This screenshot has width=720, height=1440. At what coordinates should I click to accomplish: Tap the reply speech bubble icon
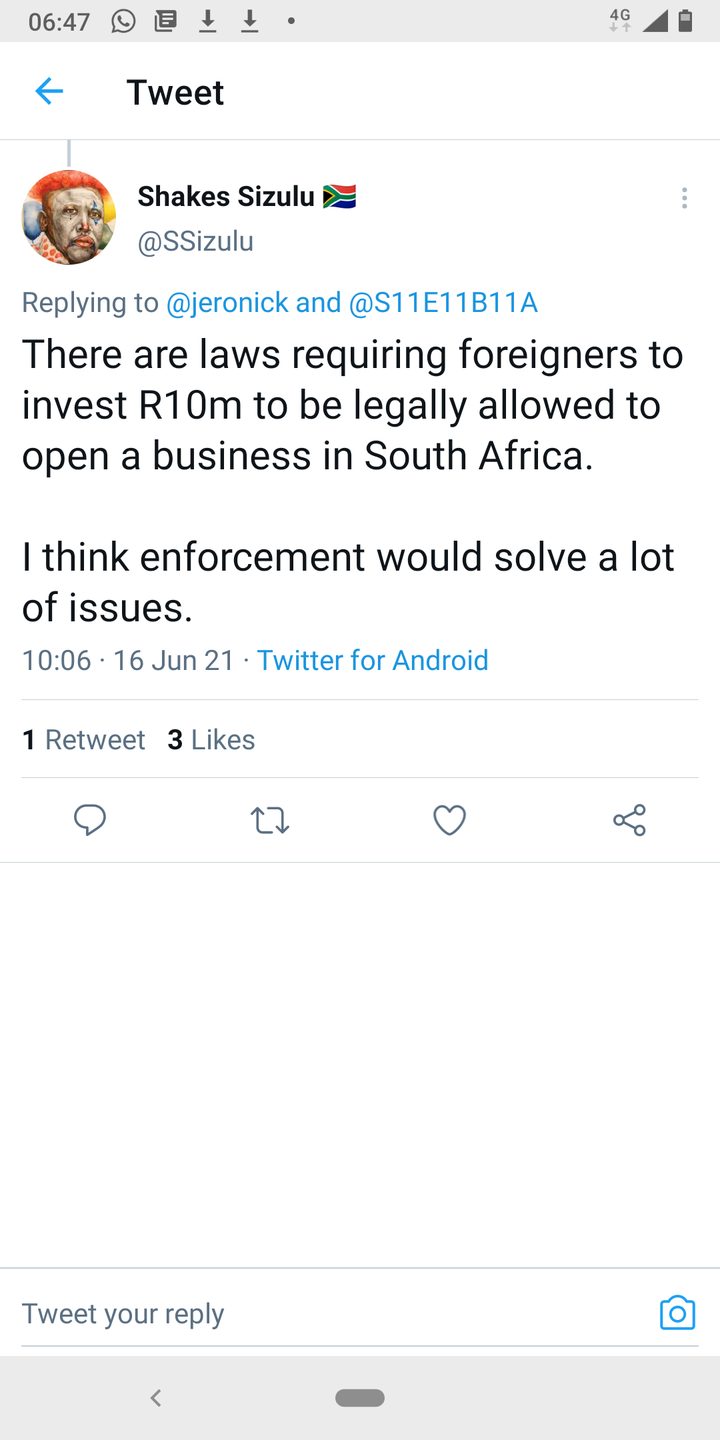[90, 821]
